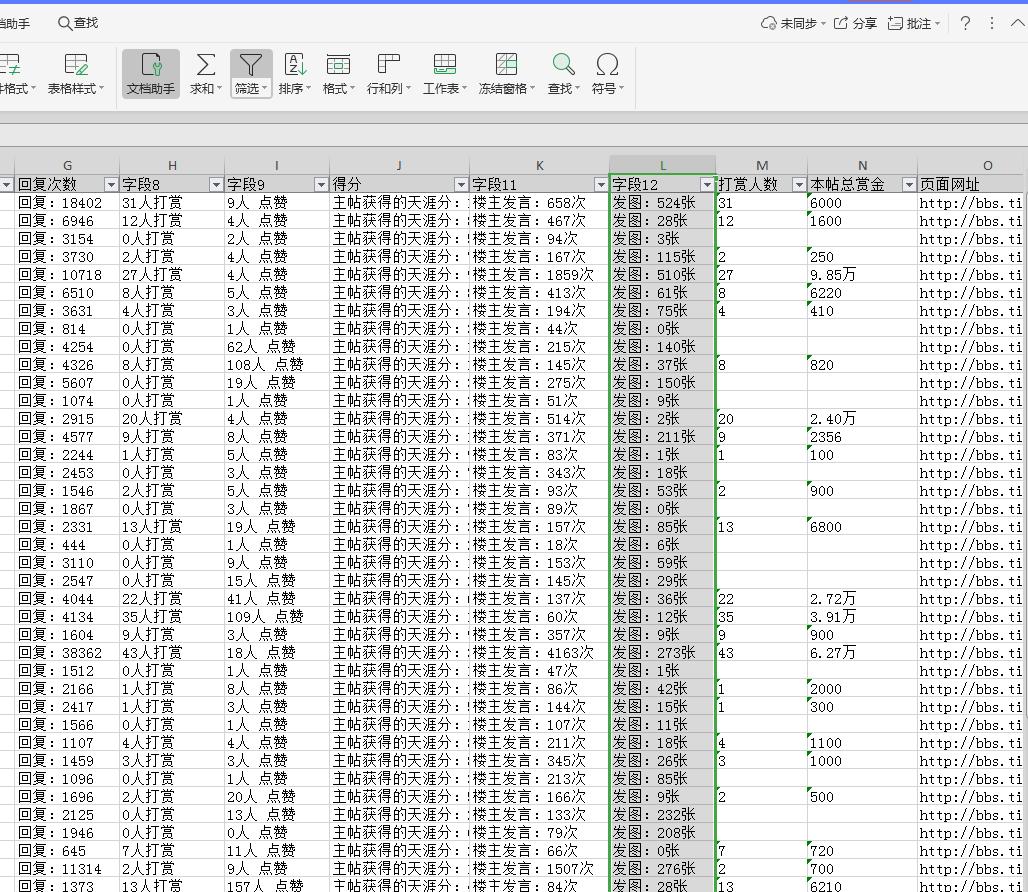Click the 文档助手 document assistant icon
The height and width of the screenshot is (892, 1028).
pos(151,66)
